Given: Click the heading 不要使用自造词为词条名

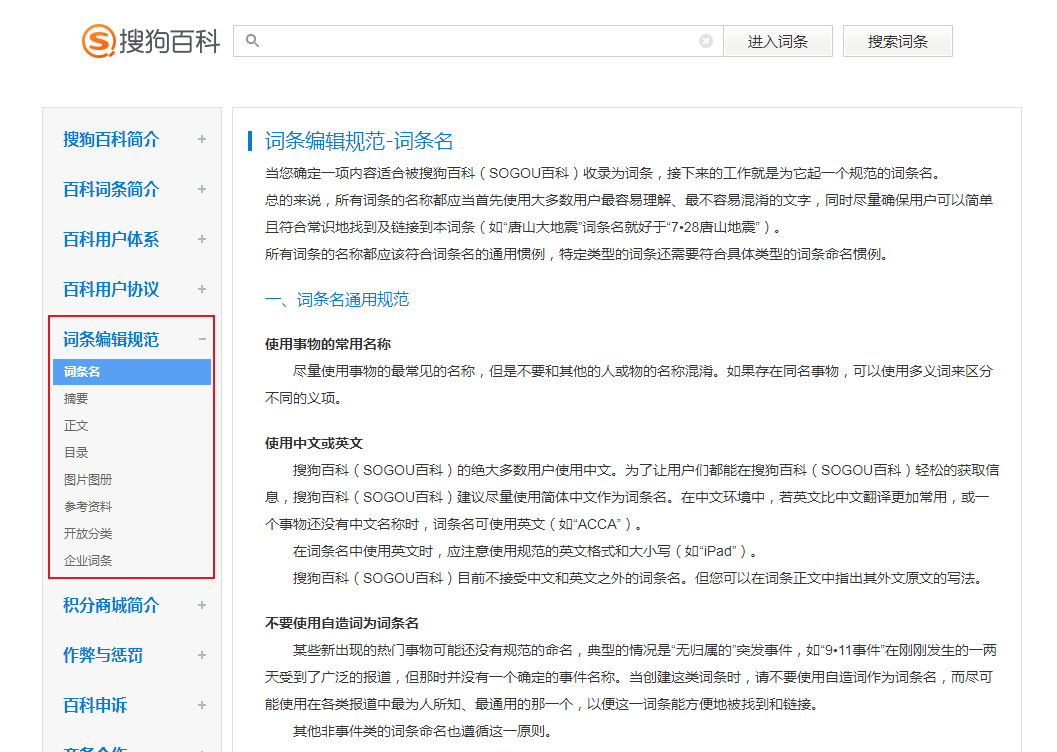Looking at the screenshot, I should click(x=342, y=623).
